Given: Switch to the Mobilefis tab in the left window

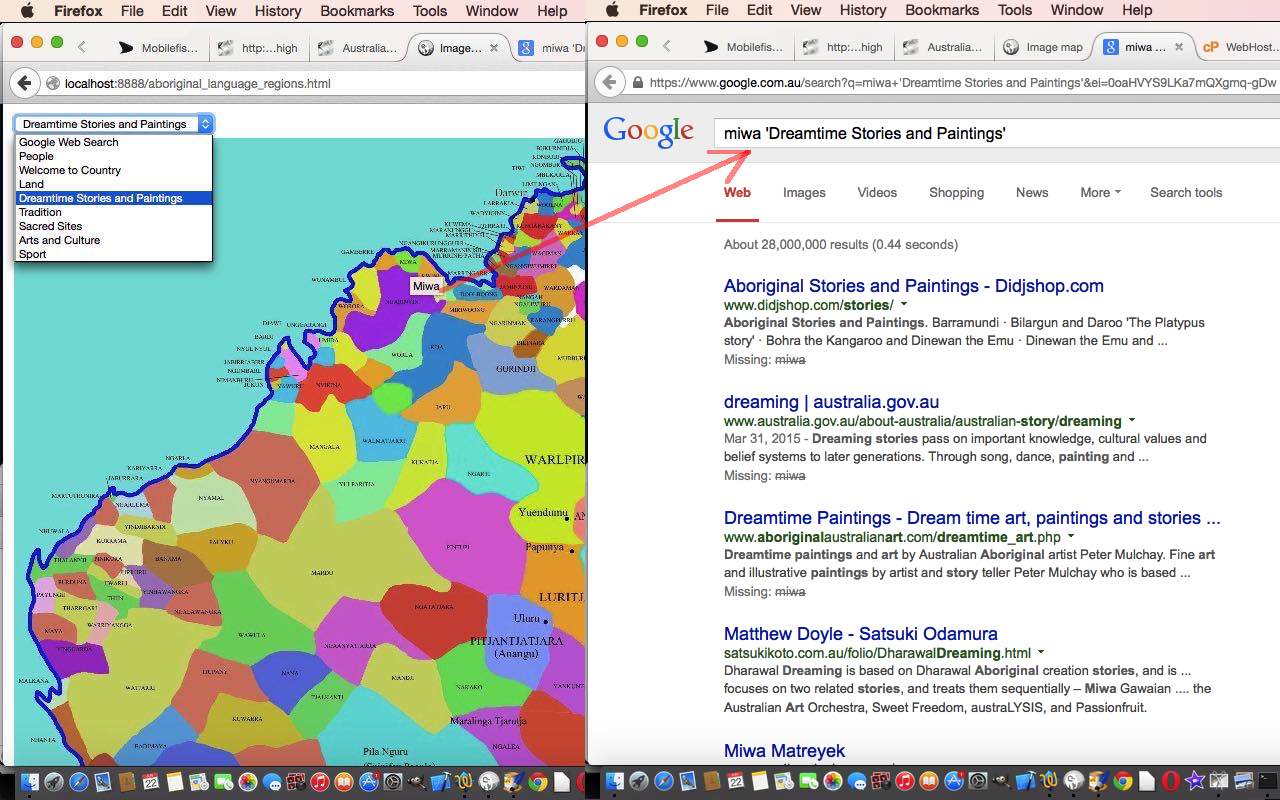Looking at the screenshot, I should click(158, 47).
